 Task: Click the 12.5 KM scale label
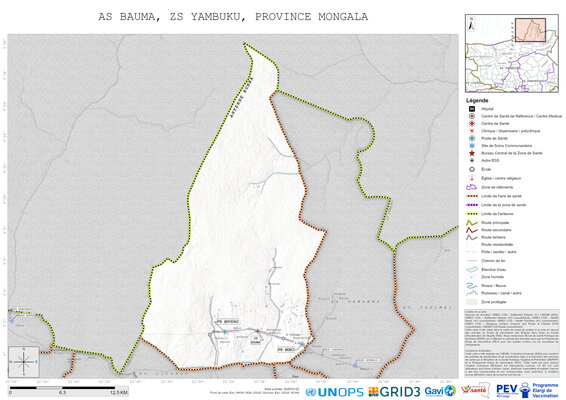pos(119,392)
